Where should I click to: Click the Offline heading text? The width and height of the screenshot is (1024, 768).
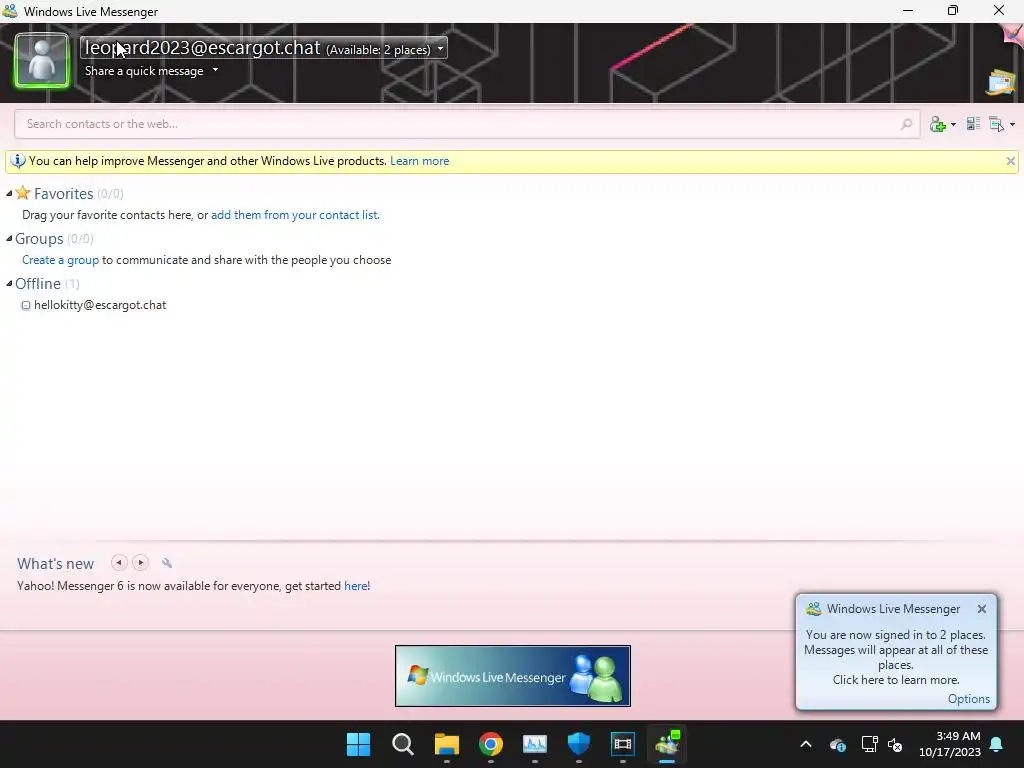pyautogui.click(x=38, y=284)
